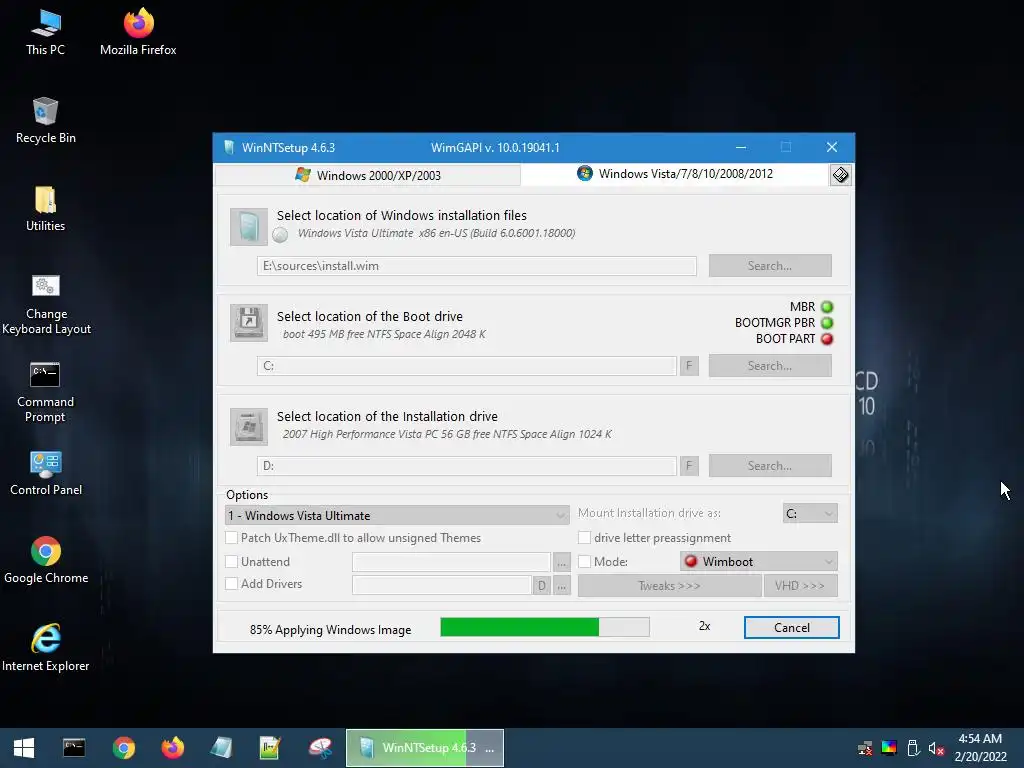Launch Google Chrome from desktop
This screenshot has width=1024, height=768.
pyautogui.click(x=46, y=560)
